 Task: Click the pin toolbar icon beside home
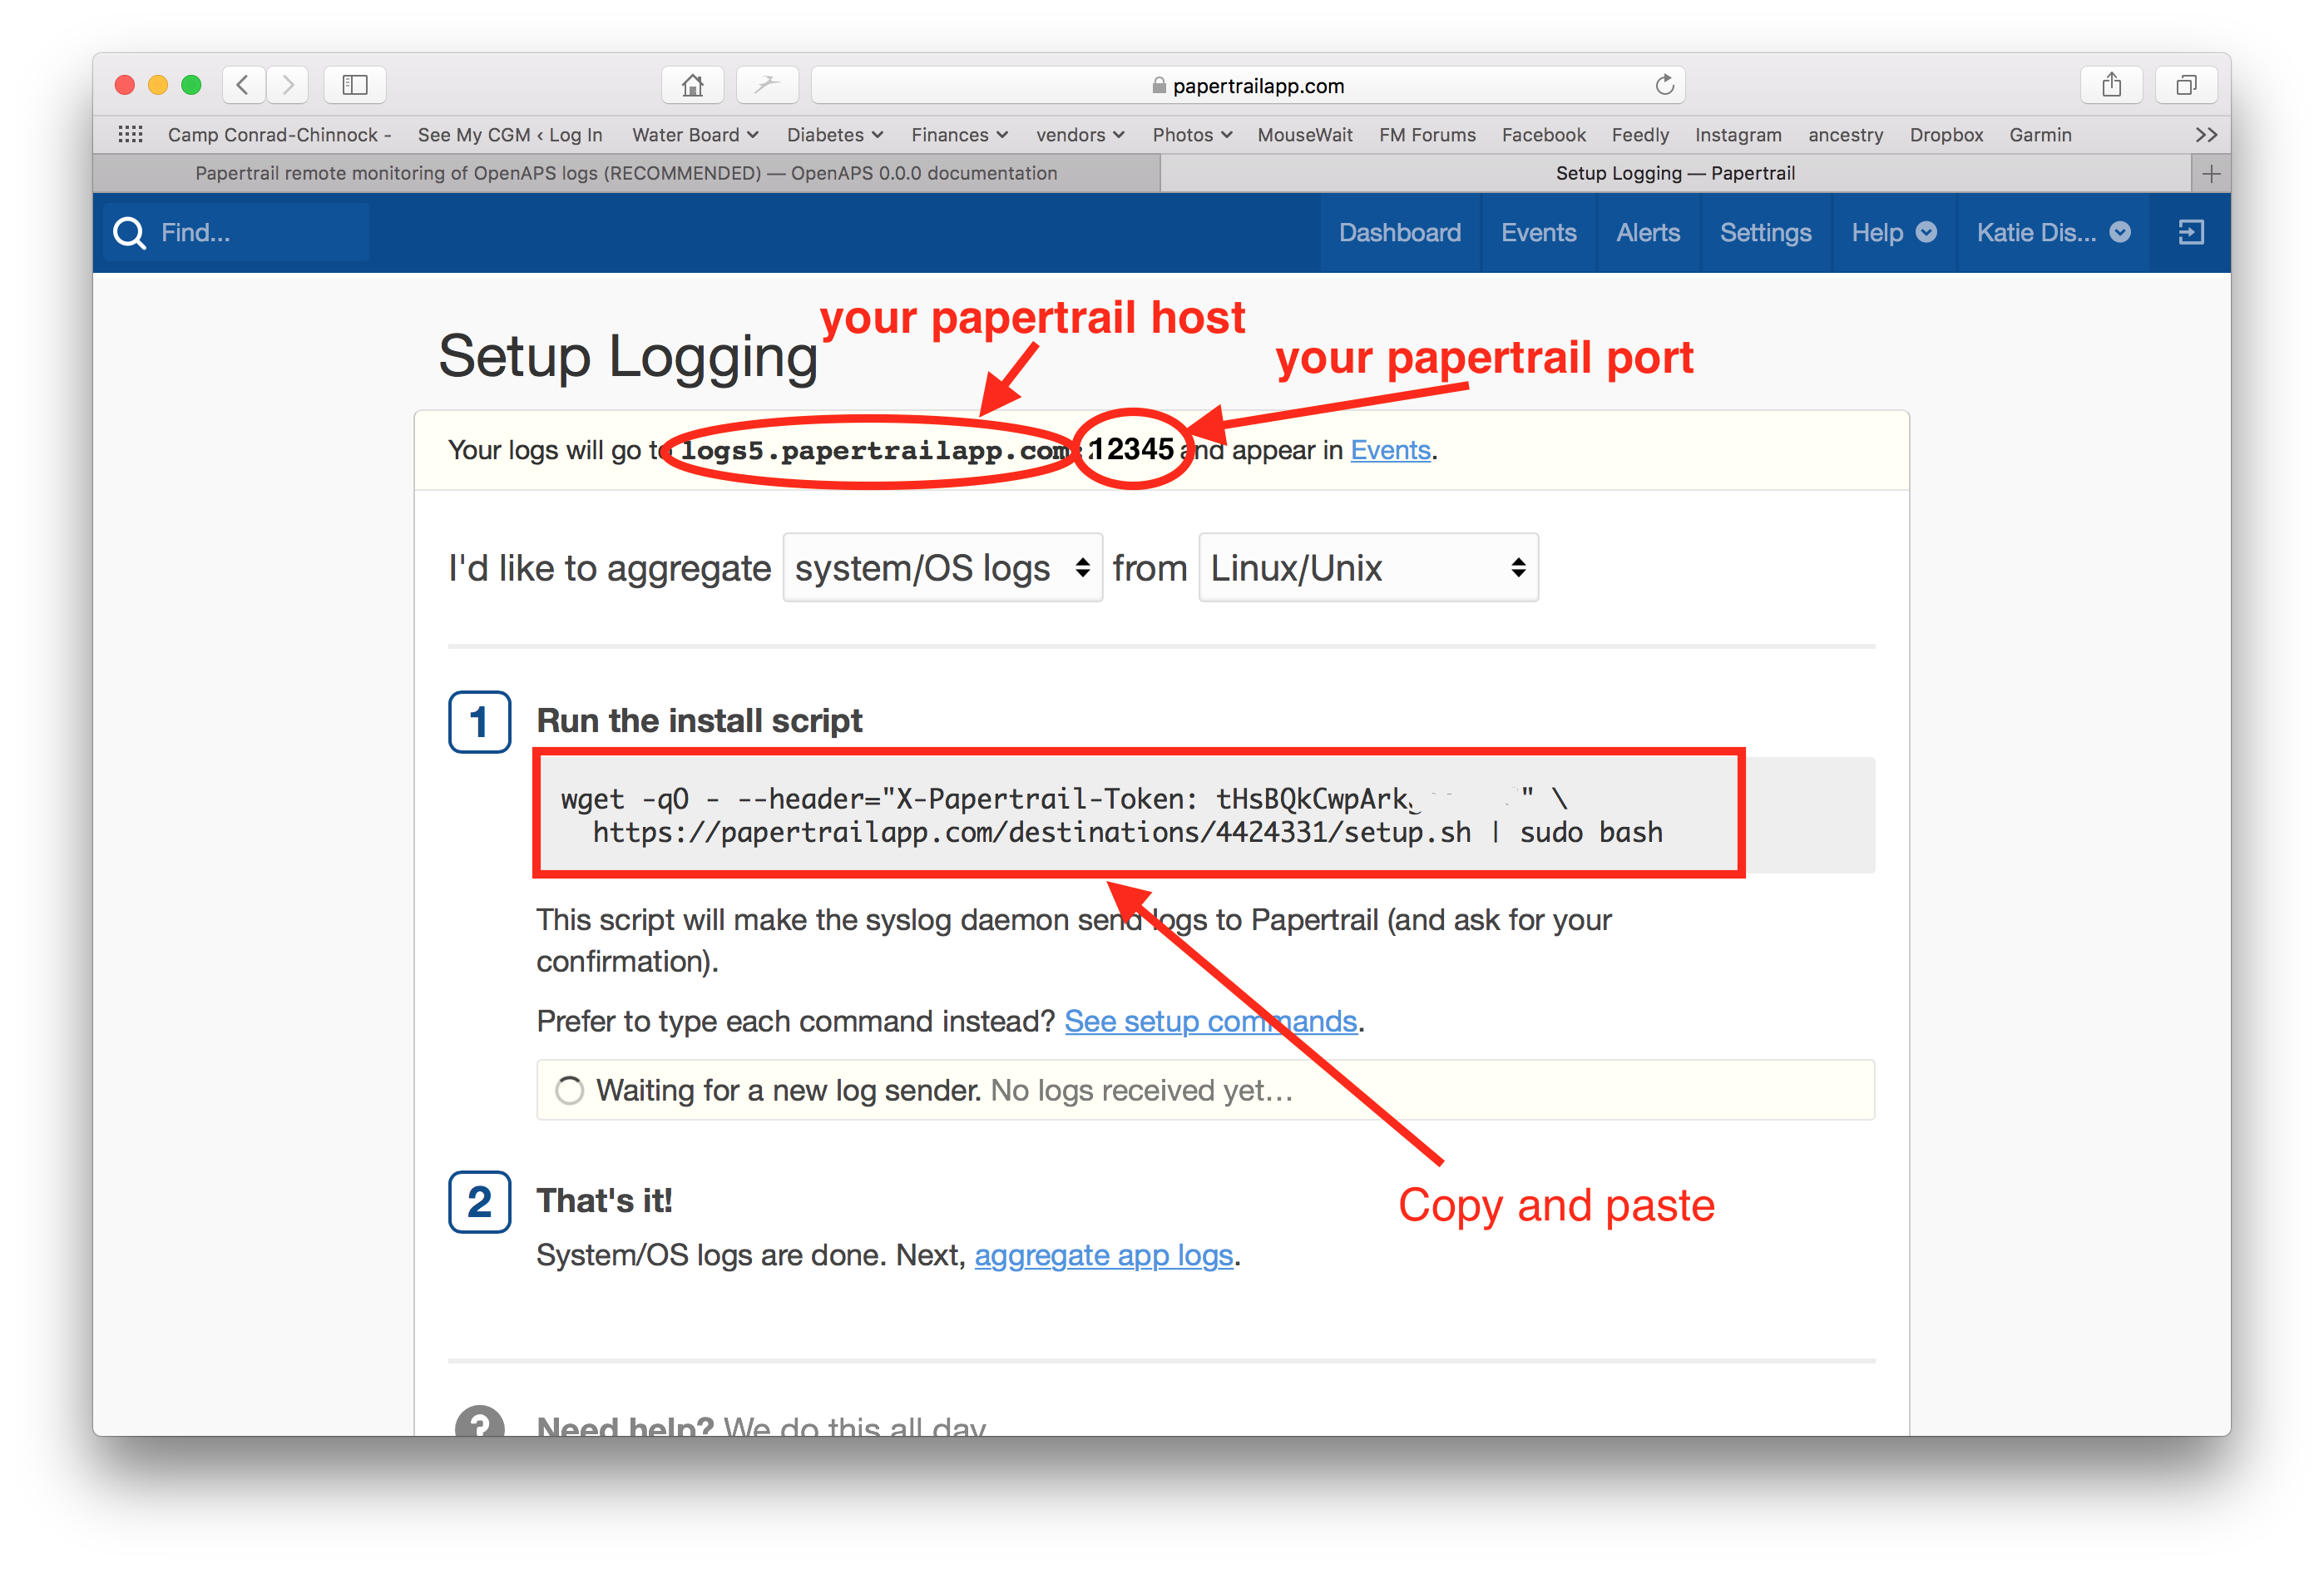point(767,85)
